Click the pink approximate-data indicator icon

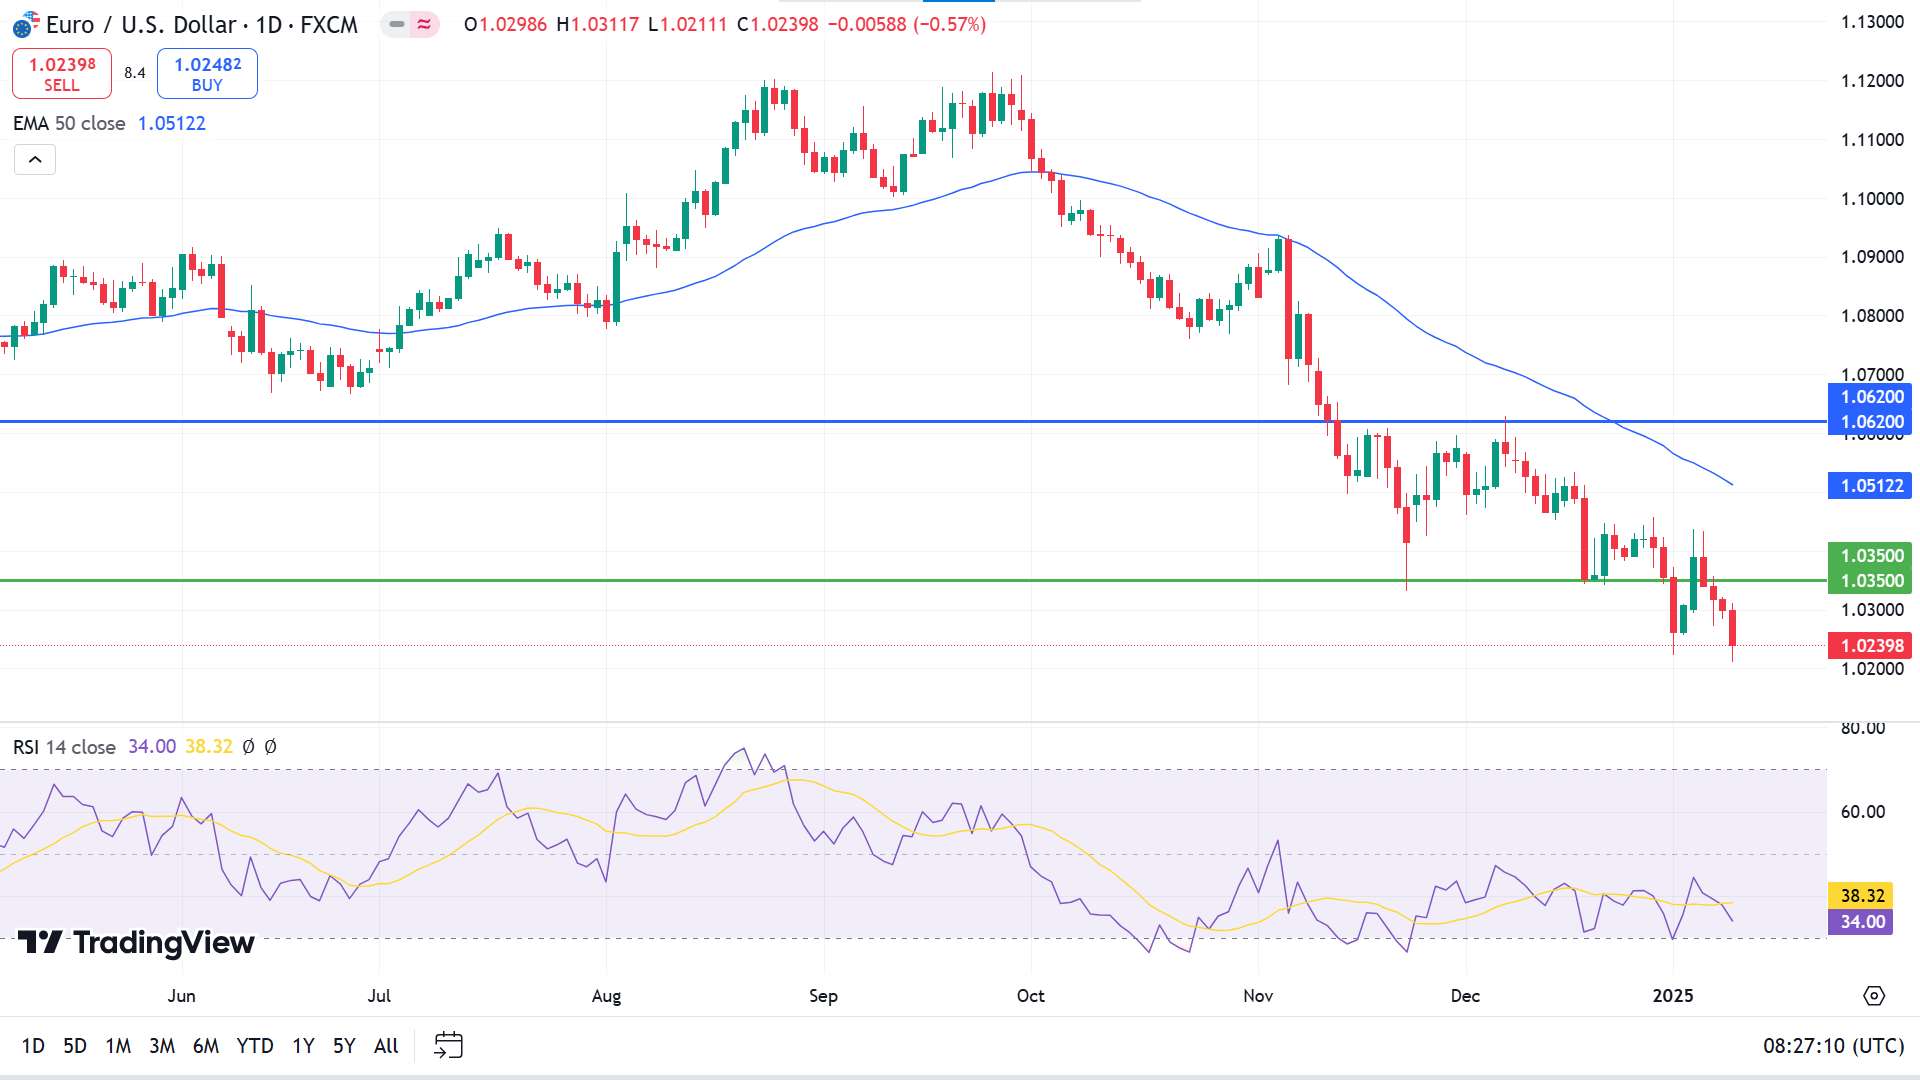pos(425,24)
